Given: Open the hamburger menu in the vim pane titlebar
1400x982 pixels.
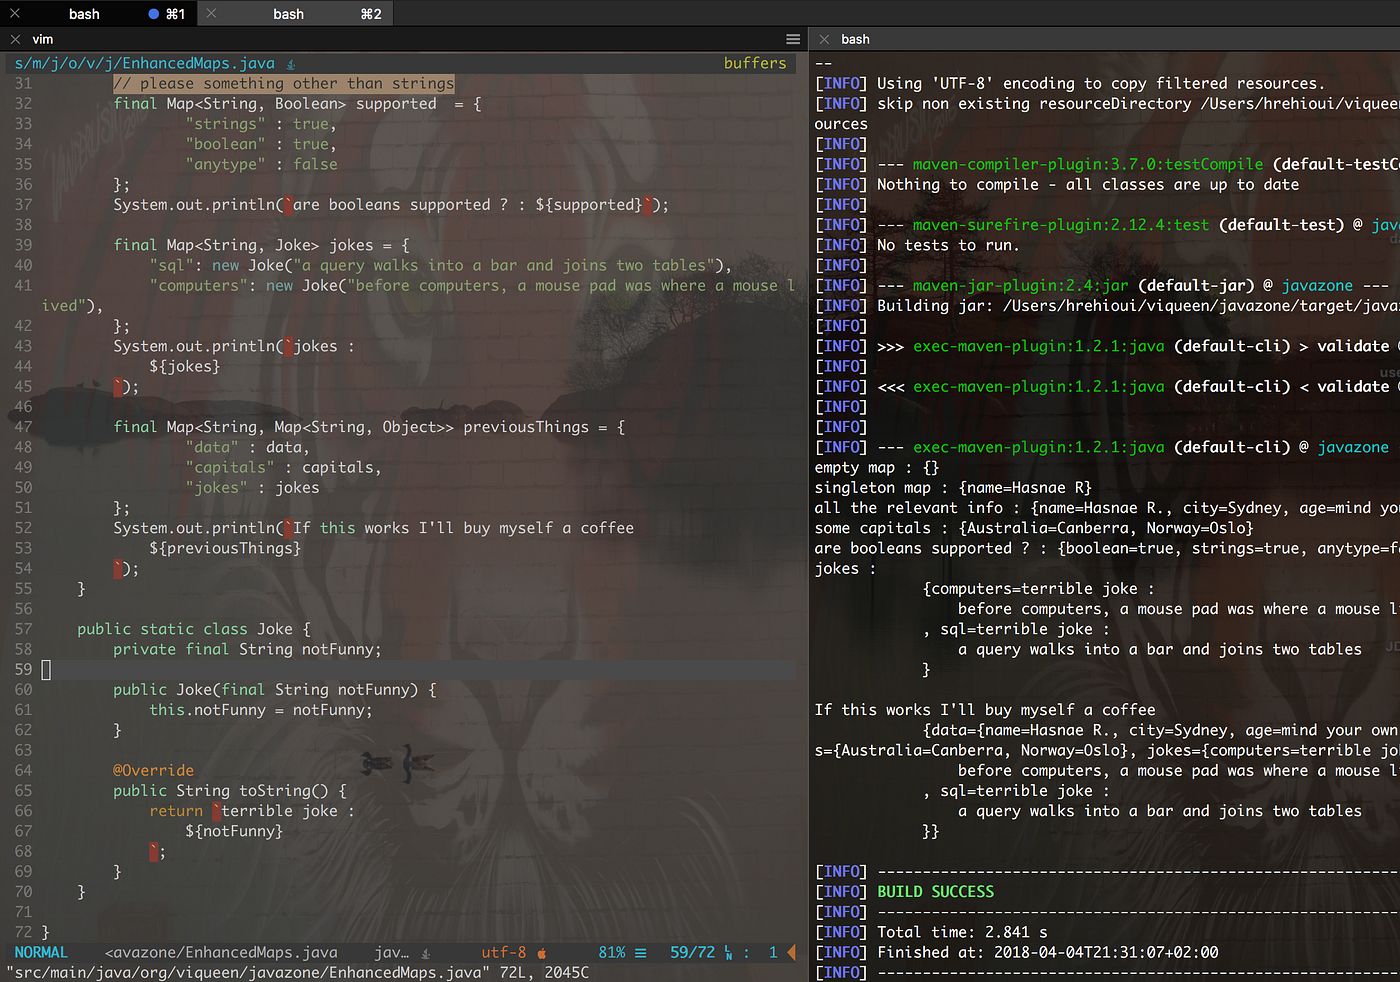Looking at the screenshot, I should pyautogui.click(x=793, y=39).
